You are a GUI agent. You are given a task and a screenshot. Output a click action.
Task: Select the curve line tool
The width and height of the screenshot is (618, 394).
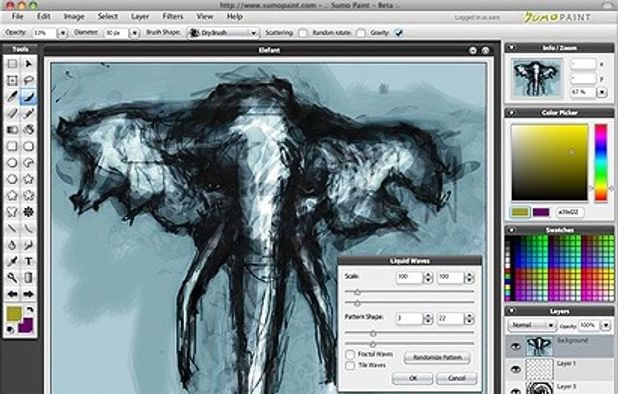28,228
